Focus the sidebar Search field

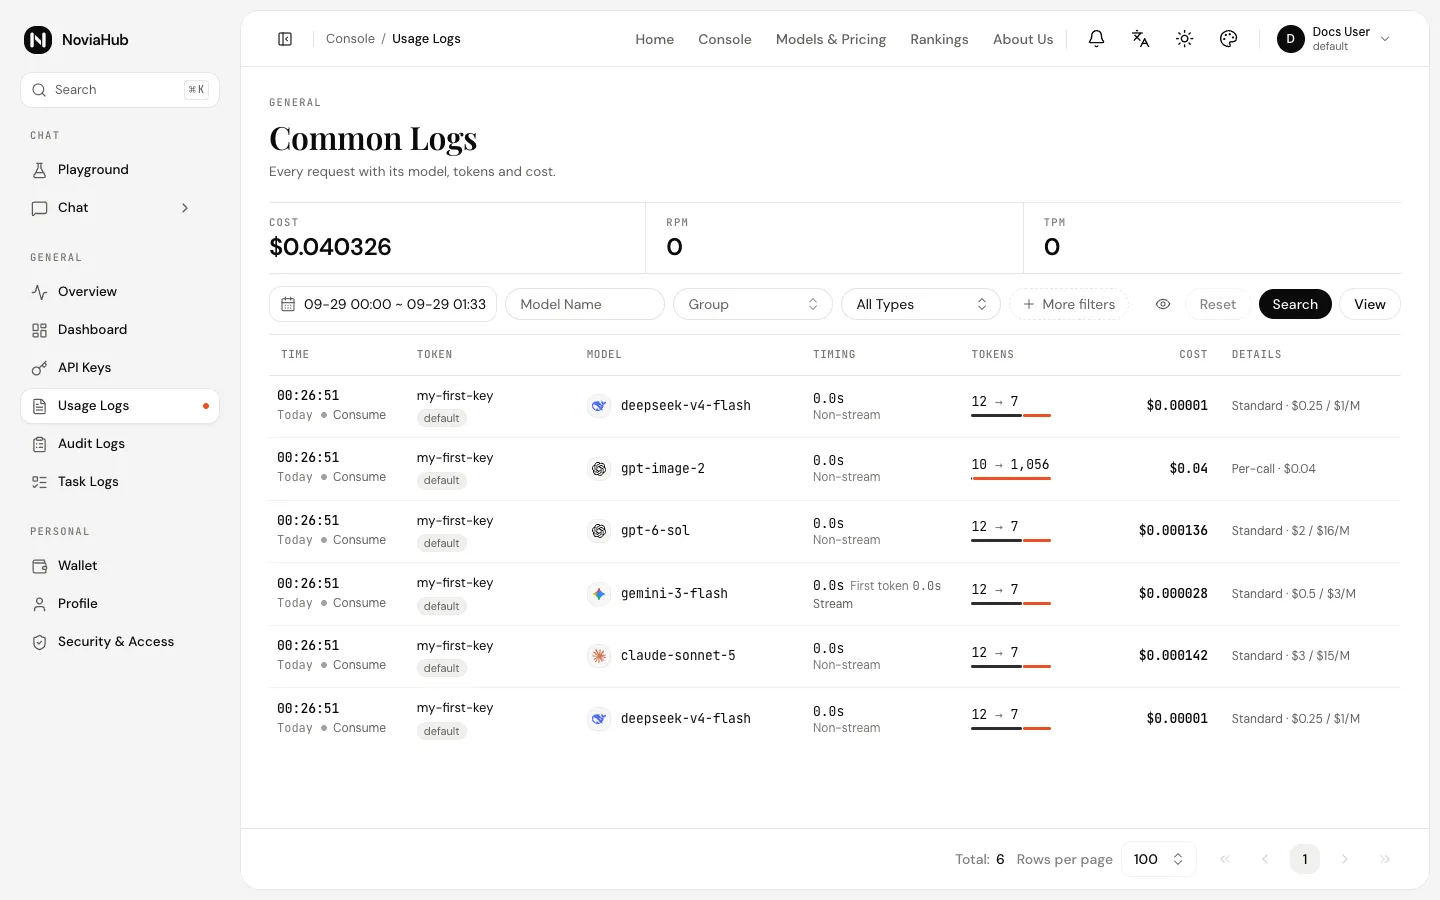click(x=120, y=90)
